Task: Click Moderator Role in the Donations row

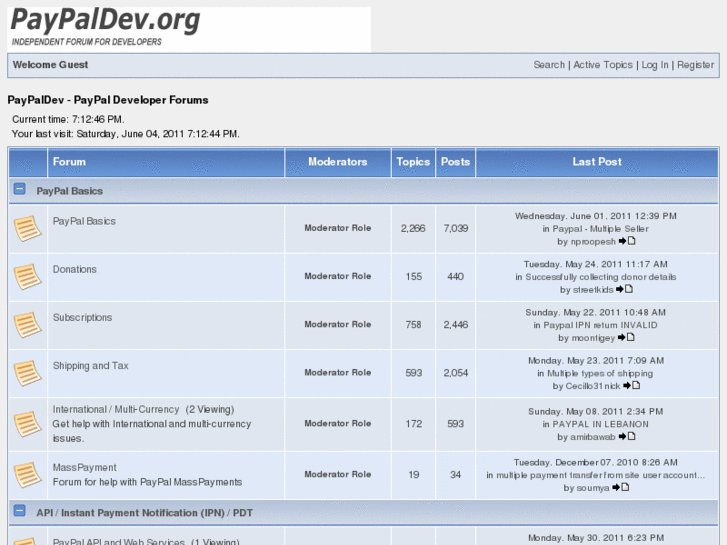Action: click(338, 276)
